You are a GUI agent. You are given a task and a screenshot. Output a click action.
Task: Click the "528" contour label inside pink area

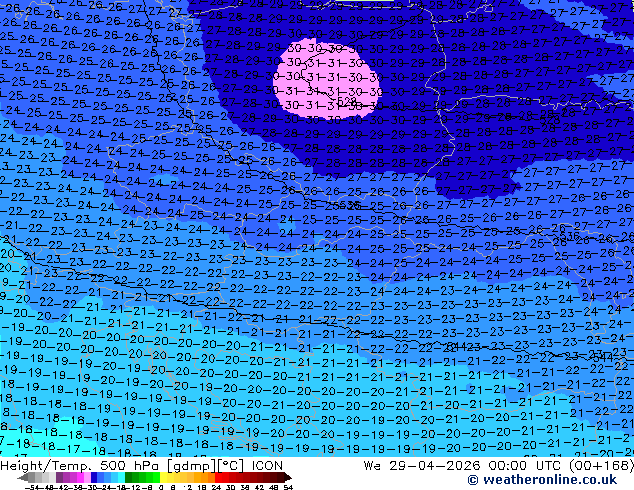coord(347,100)
